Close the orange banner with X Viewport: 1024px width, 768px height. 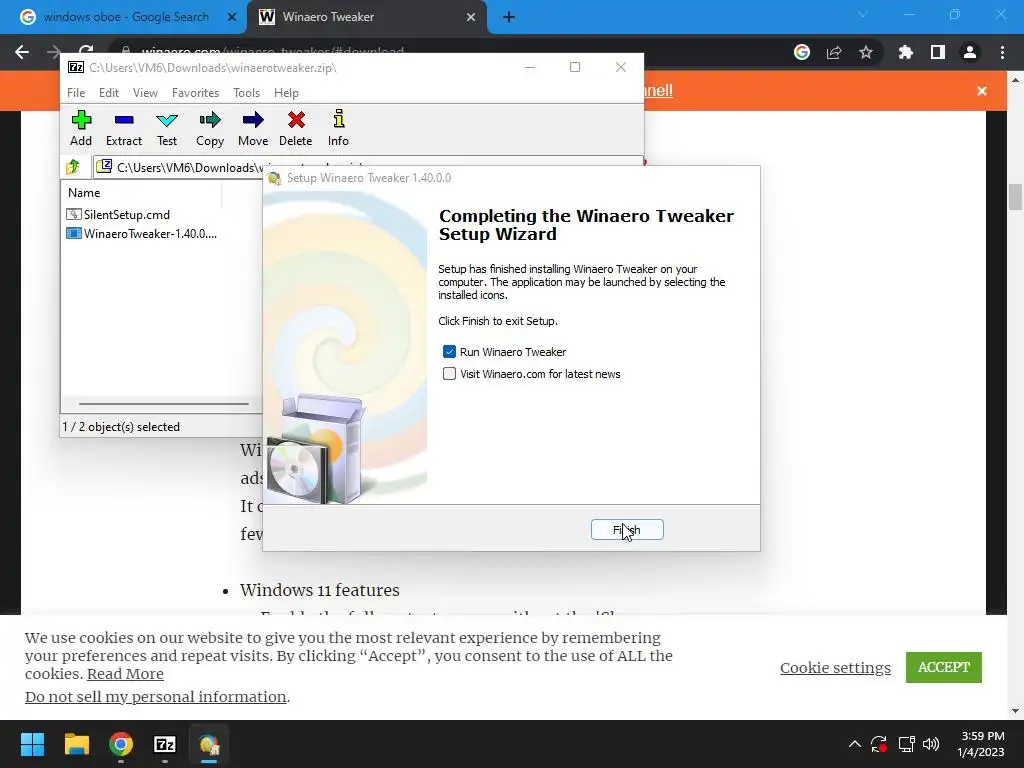coord(982,91)
